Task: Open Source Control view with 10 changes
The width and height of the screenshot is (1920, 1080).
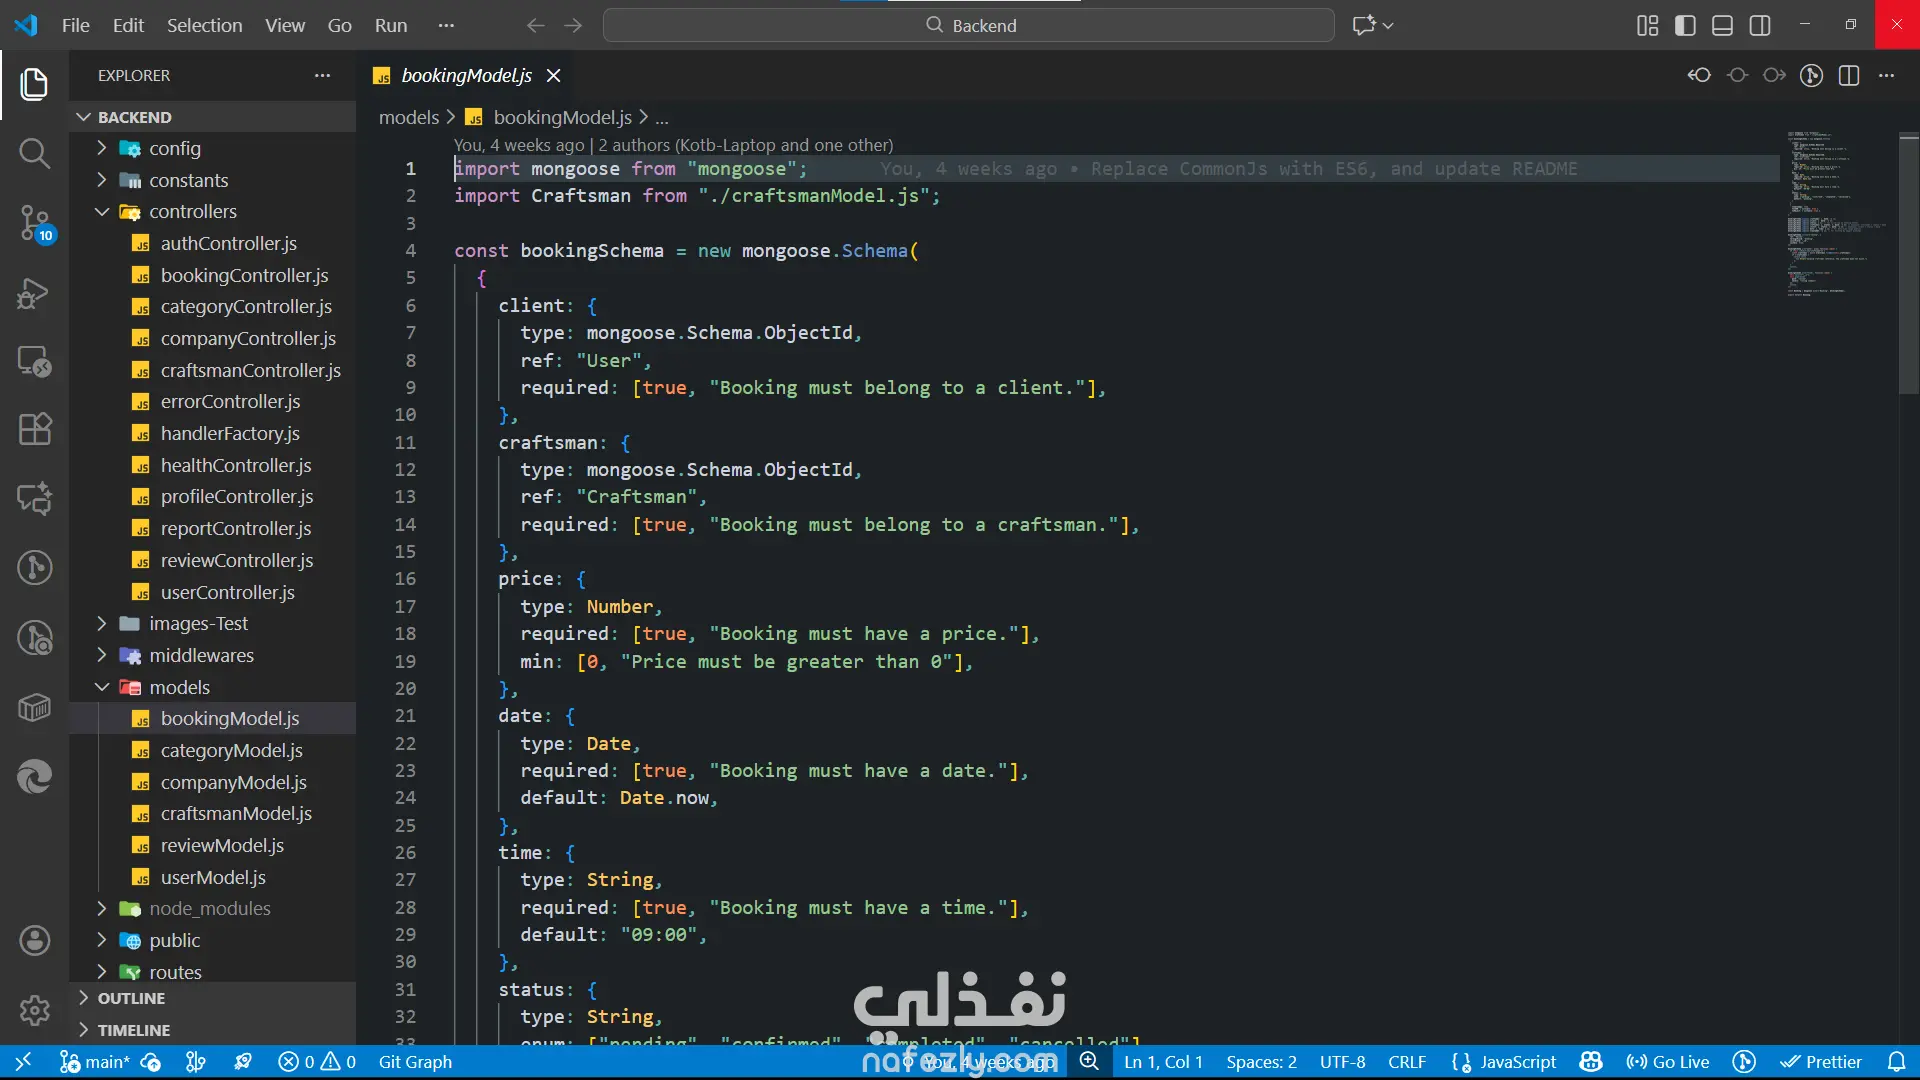Action: coord(34,222)
